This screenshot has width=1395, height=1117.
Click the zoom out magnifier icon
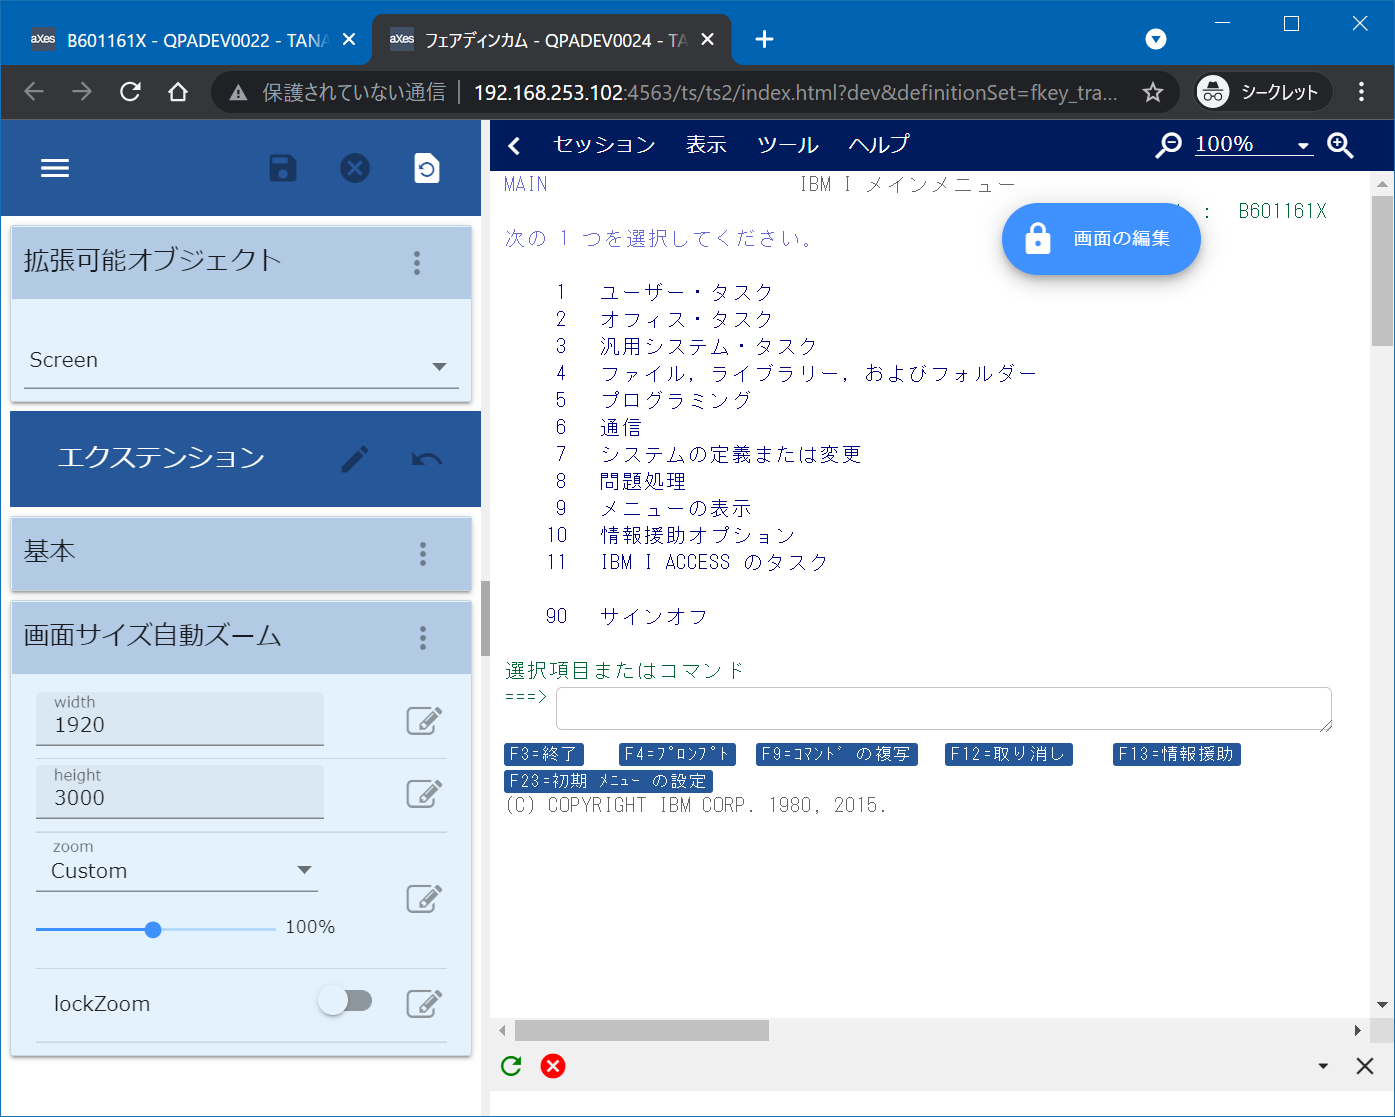point(1168,145)
